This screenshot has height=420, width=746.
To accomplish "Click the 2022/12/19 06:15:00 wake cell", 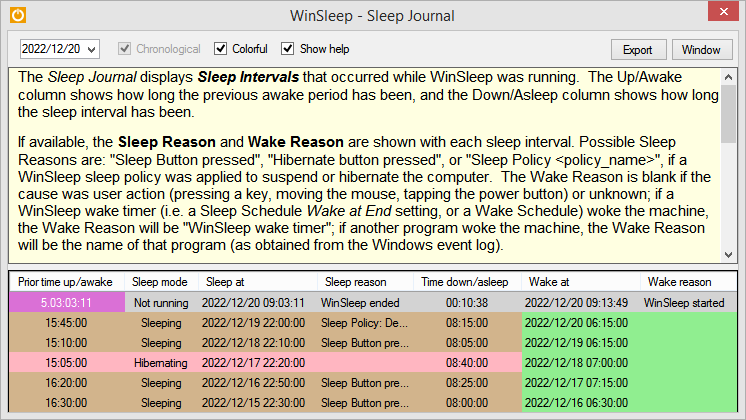I will [x=581, y=342].
